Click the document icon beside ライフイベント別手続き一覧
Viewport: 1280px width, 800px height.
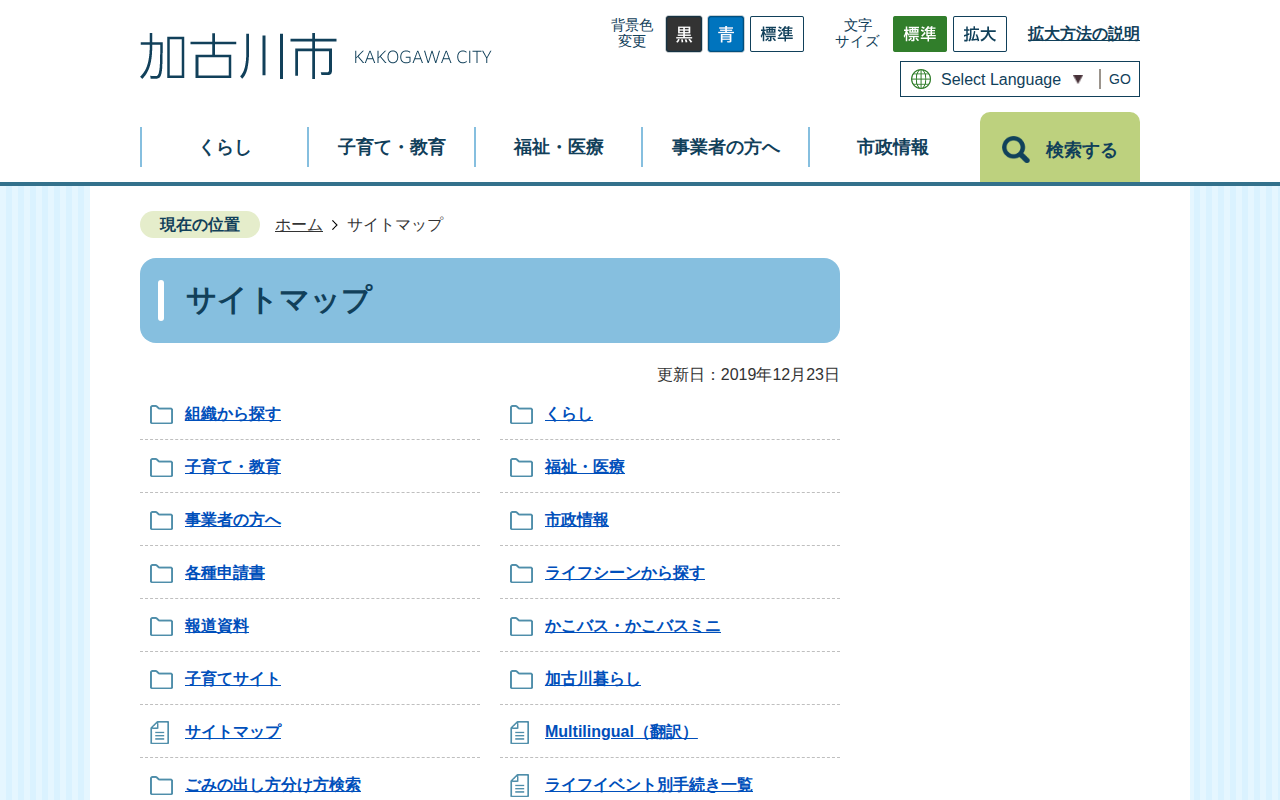pyautogui.click(x=520, y=785)
